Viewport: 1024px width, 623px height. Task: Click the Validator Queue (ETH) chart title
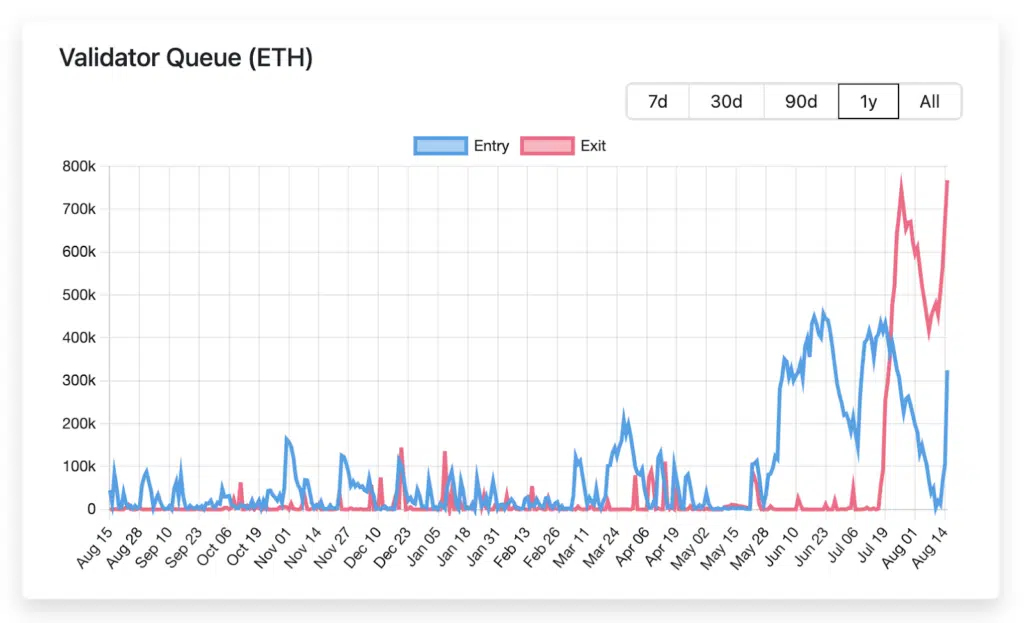185,58
